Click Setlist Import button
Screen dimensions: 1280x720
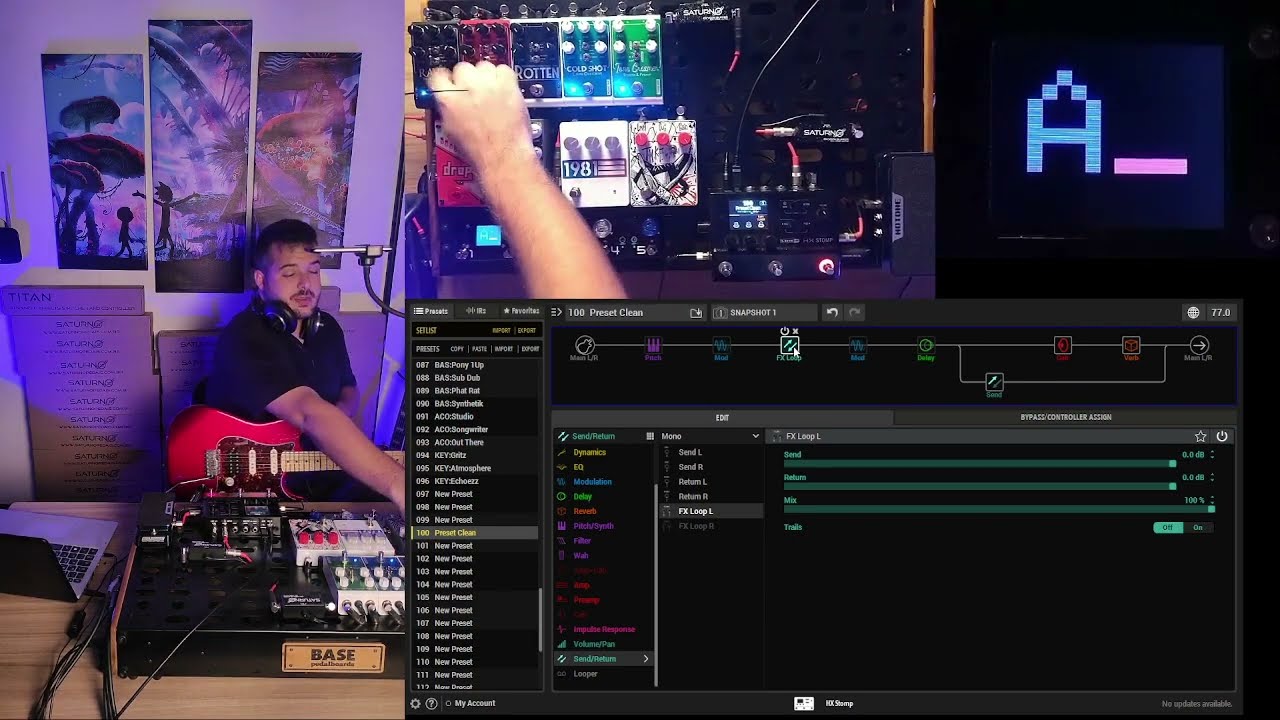point(501,330)
